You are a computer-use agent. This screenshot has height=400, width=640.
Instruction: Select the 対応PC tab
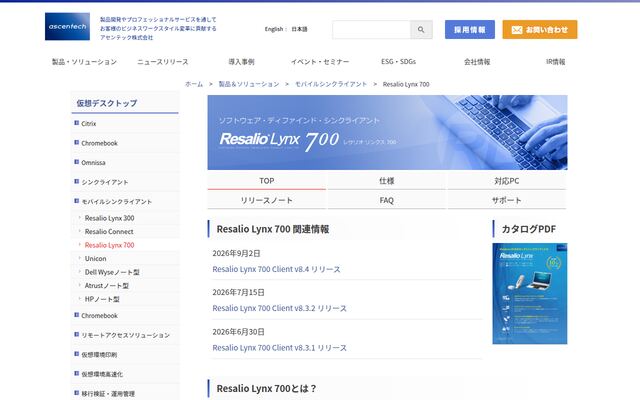coord(507,180)
